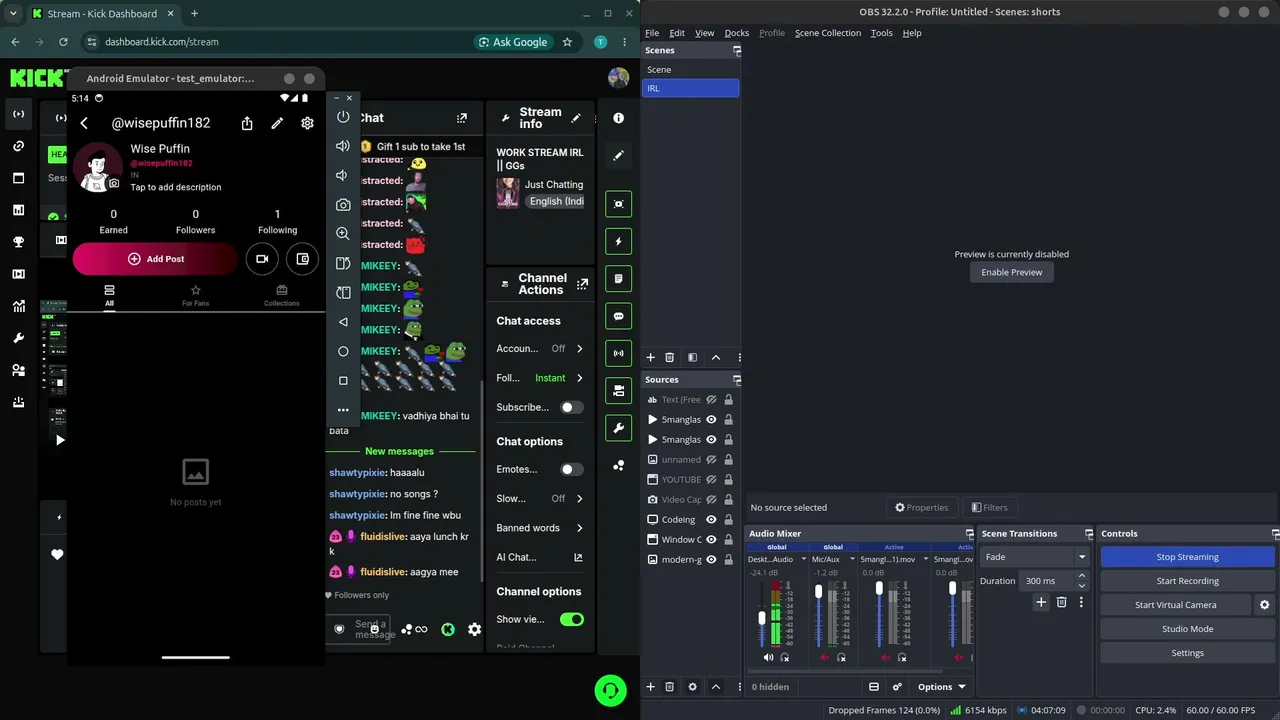Adjust Mic/Aux volume fader
1280x720 pixels.
coord(819,592)
